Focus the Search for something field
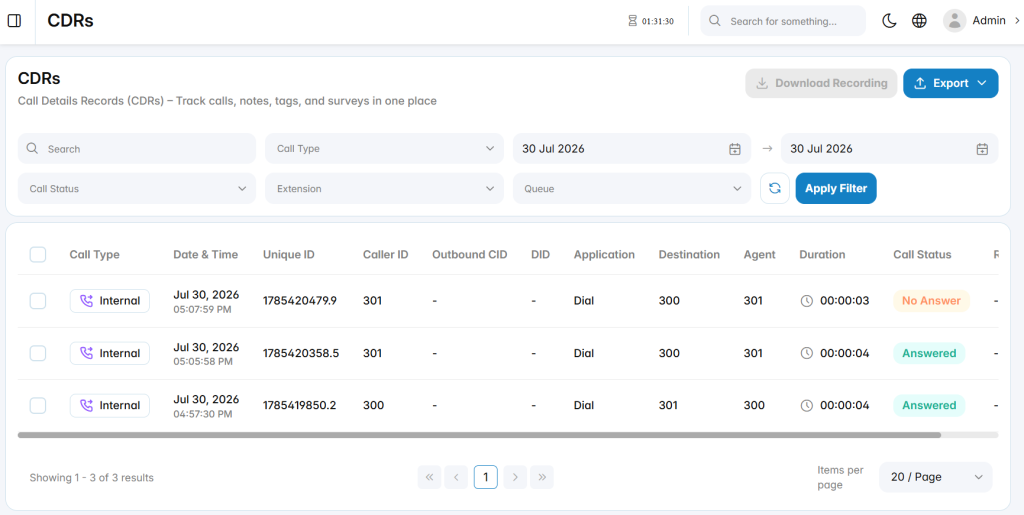Screen dimensions: 1024x515 [783, 21]
